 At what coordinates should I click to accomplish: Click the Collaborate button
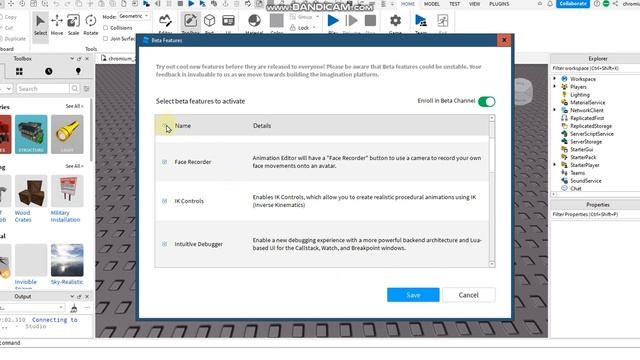tap(573, 4)
